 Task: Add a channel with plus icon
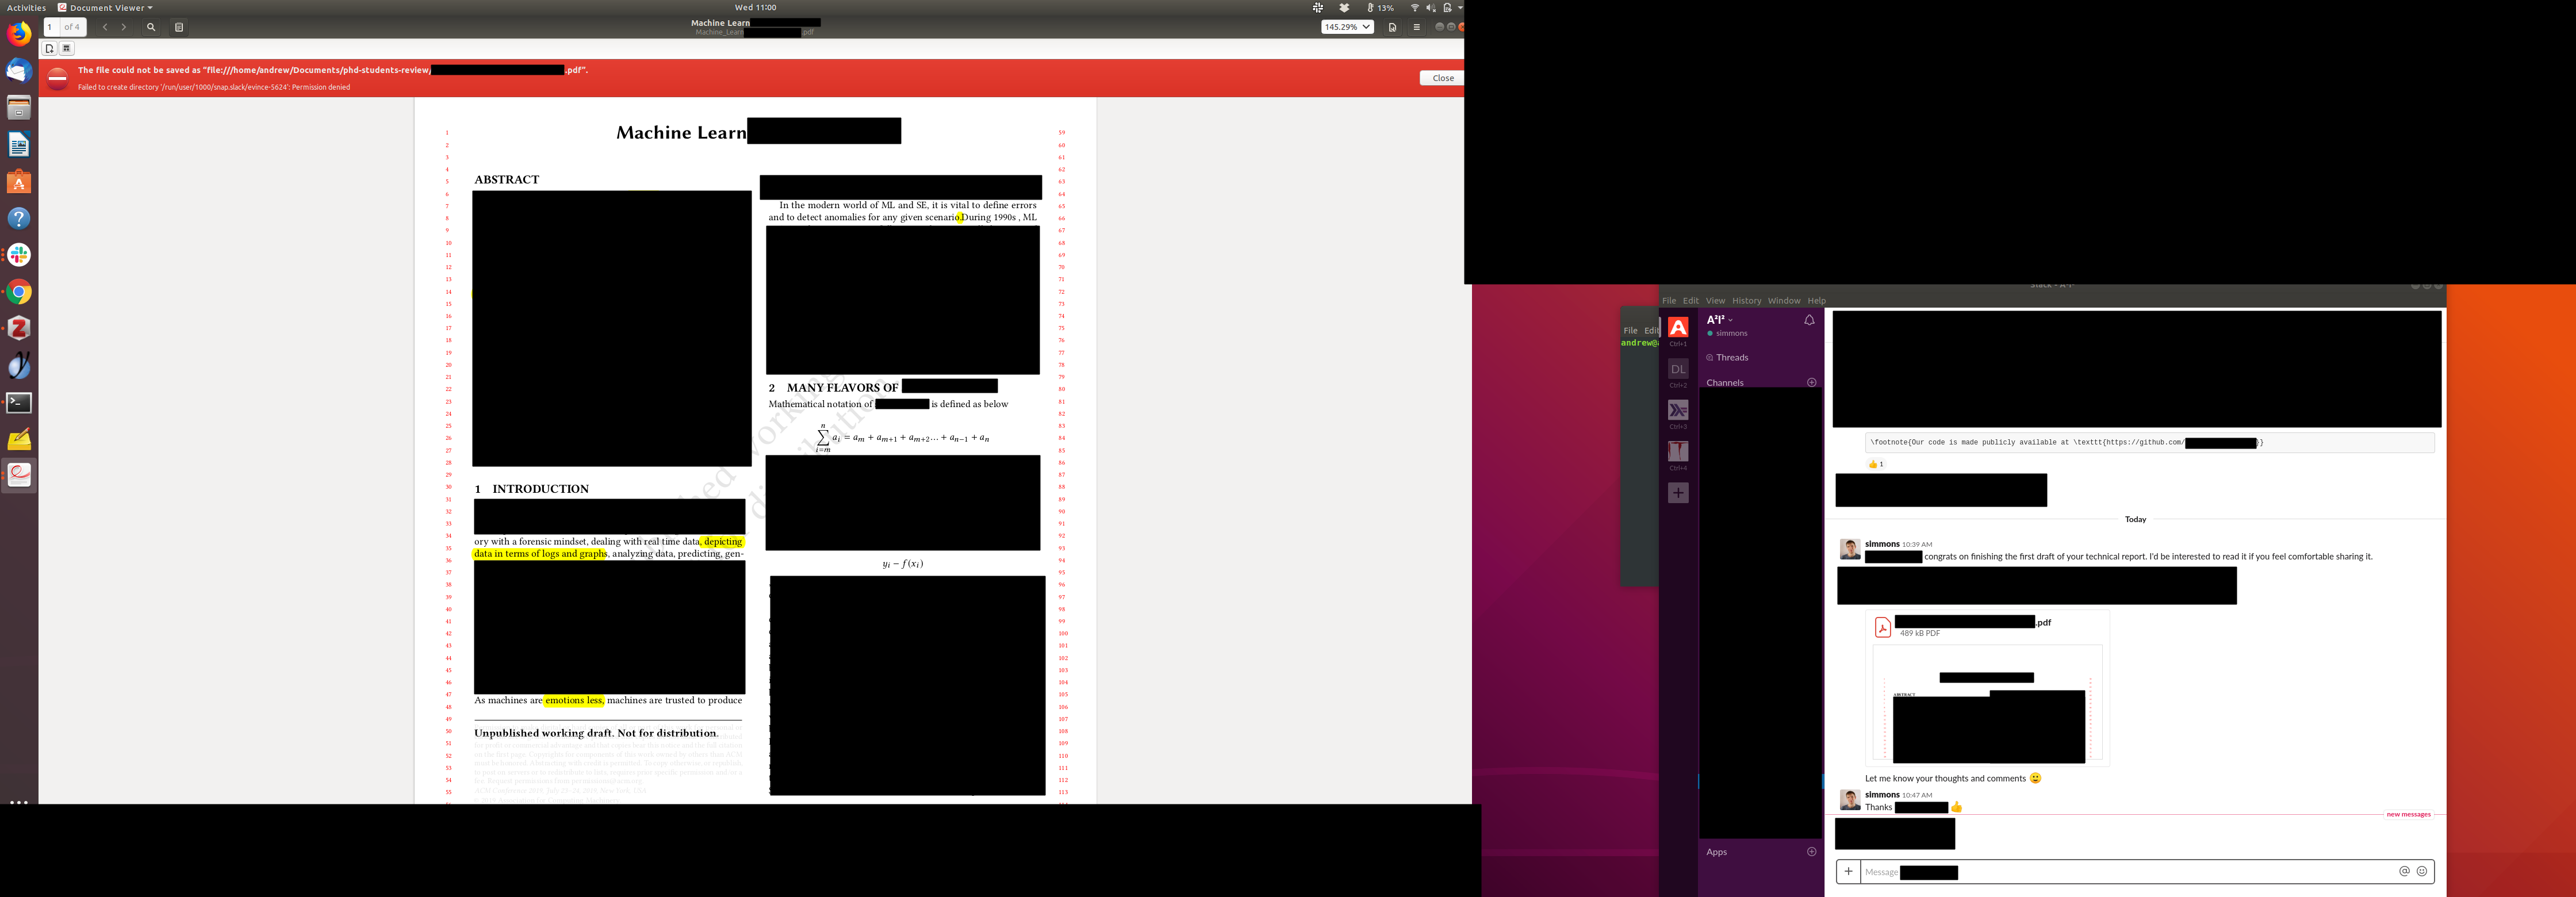tap(1811, 382)
